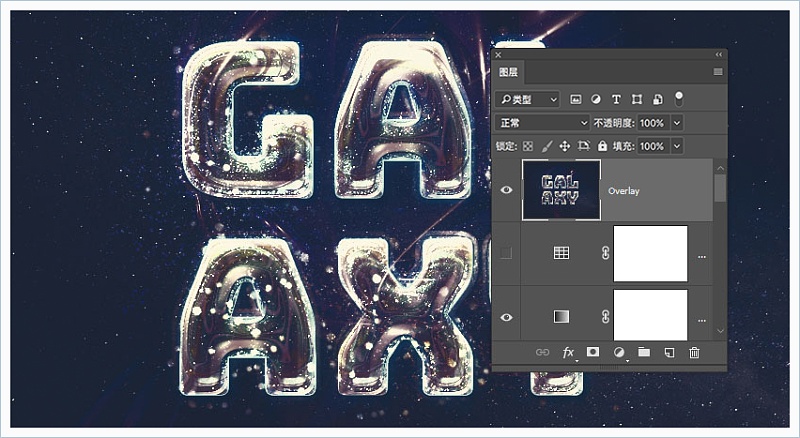The height and width of the screenshot is (438, 800).
Task: Hide the Overlay layer
Action: click(x=506, y=189)
